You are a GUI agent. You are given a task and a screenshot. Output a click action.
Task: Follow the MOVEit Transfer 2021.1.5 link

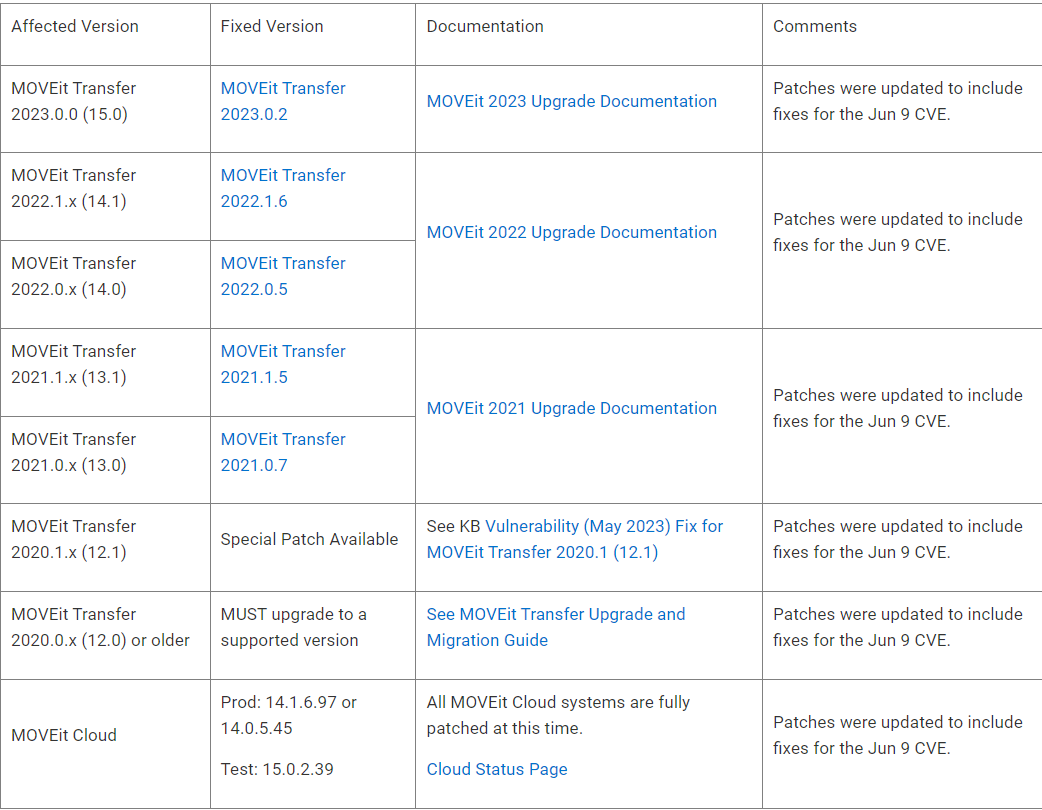coord(283,364)
